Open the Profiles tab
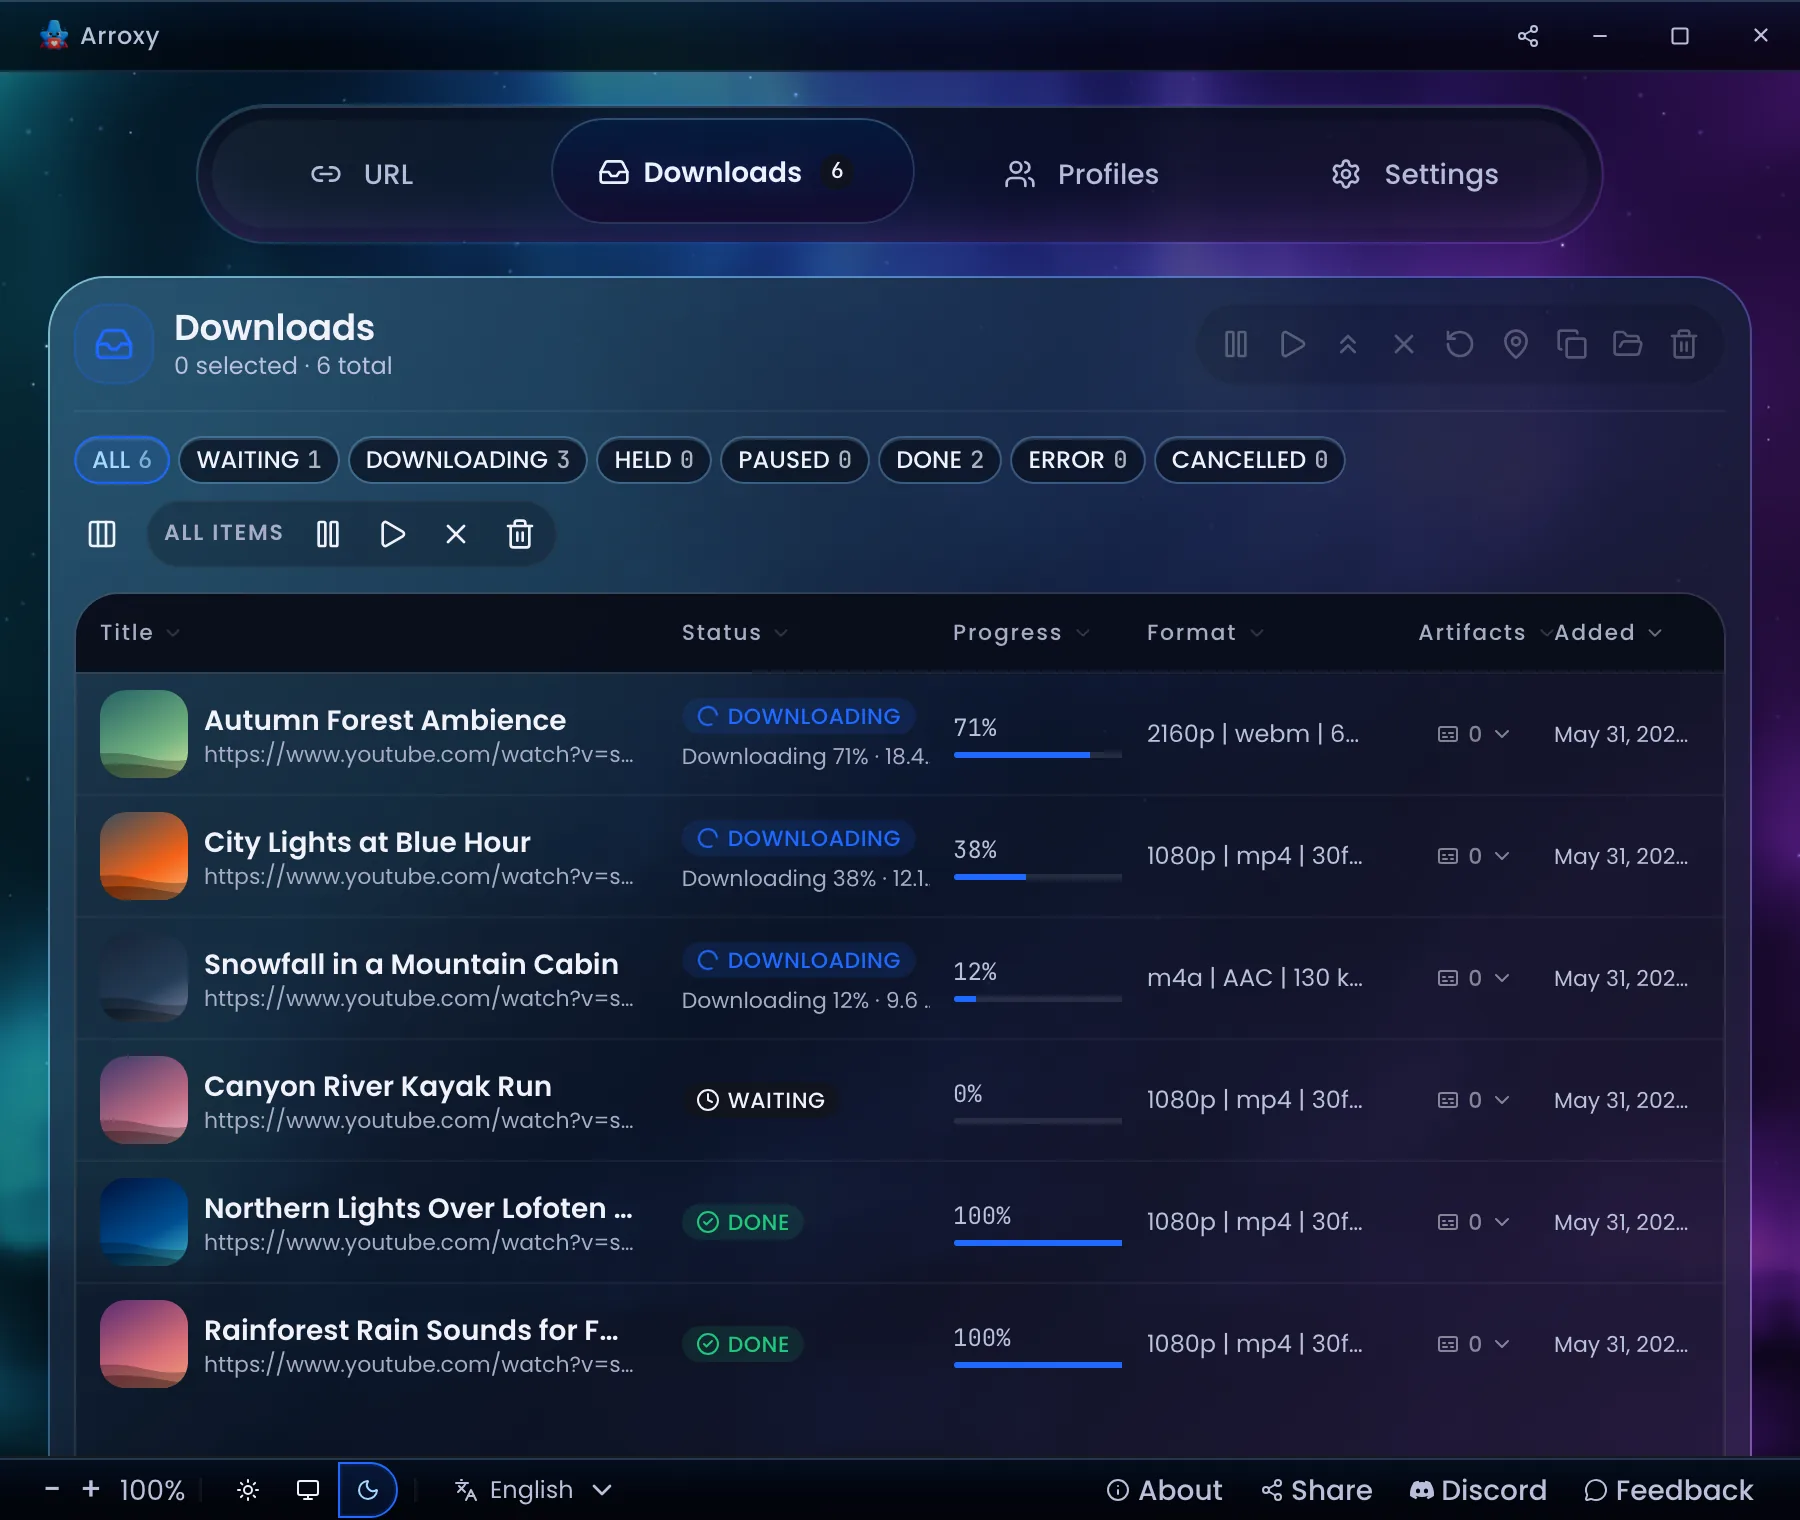The width and height of the screenshot is (1800, 1520). (x=1081, y=174)
